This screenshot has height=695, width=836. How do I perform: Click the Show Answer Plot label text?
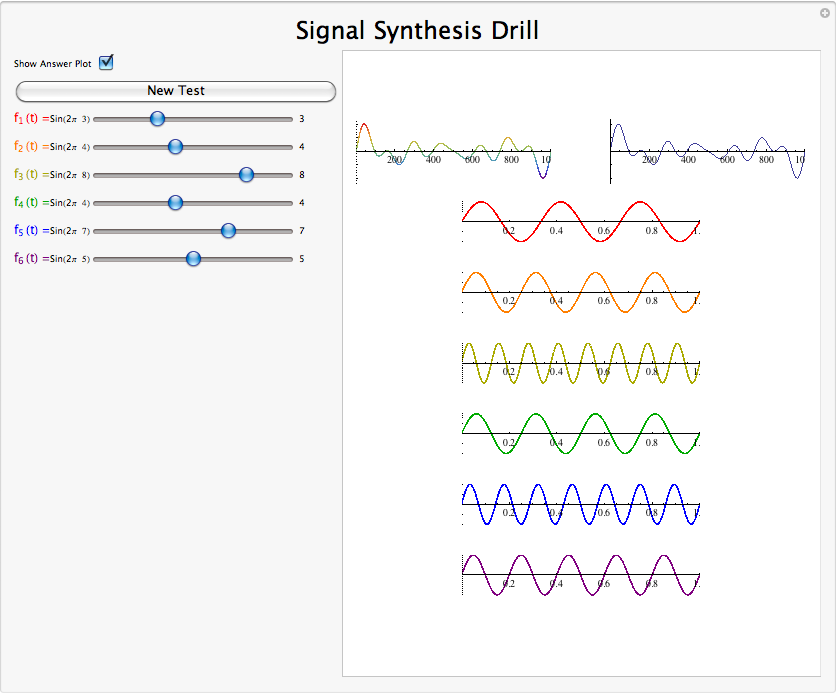click(52, 64)
